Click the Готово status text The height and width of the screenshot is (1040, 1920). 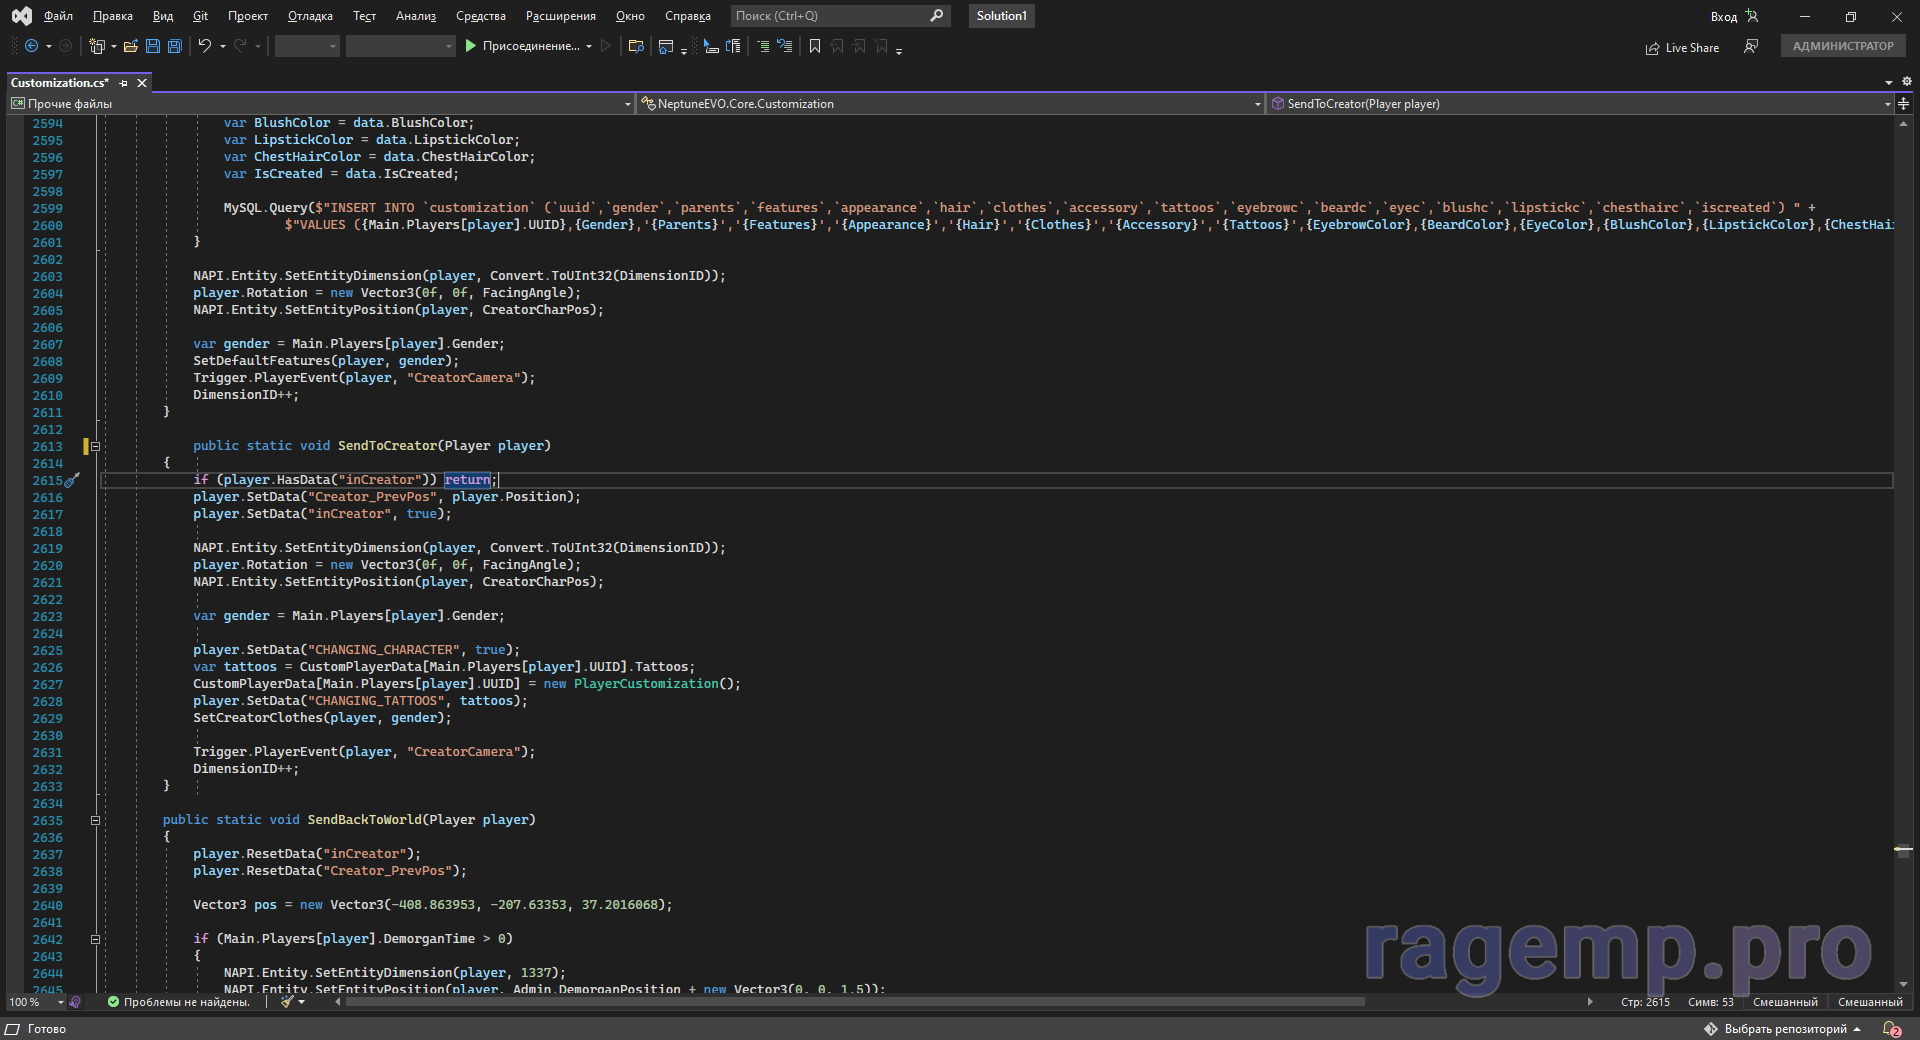pos(47,1029)
